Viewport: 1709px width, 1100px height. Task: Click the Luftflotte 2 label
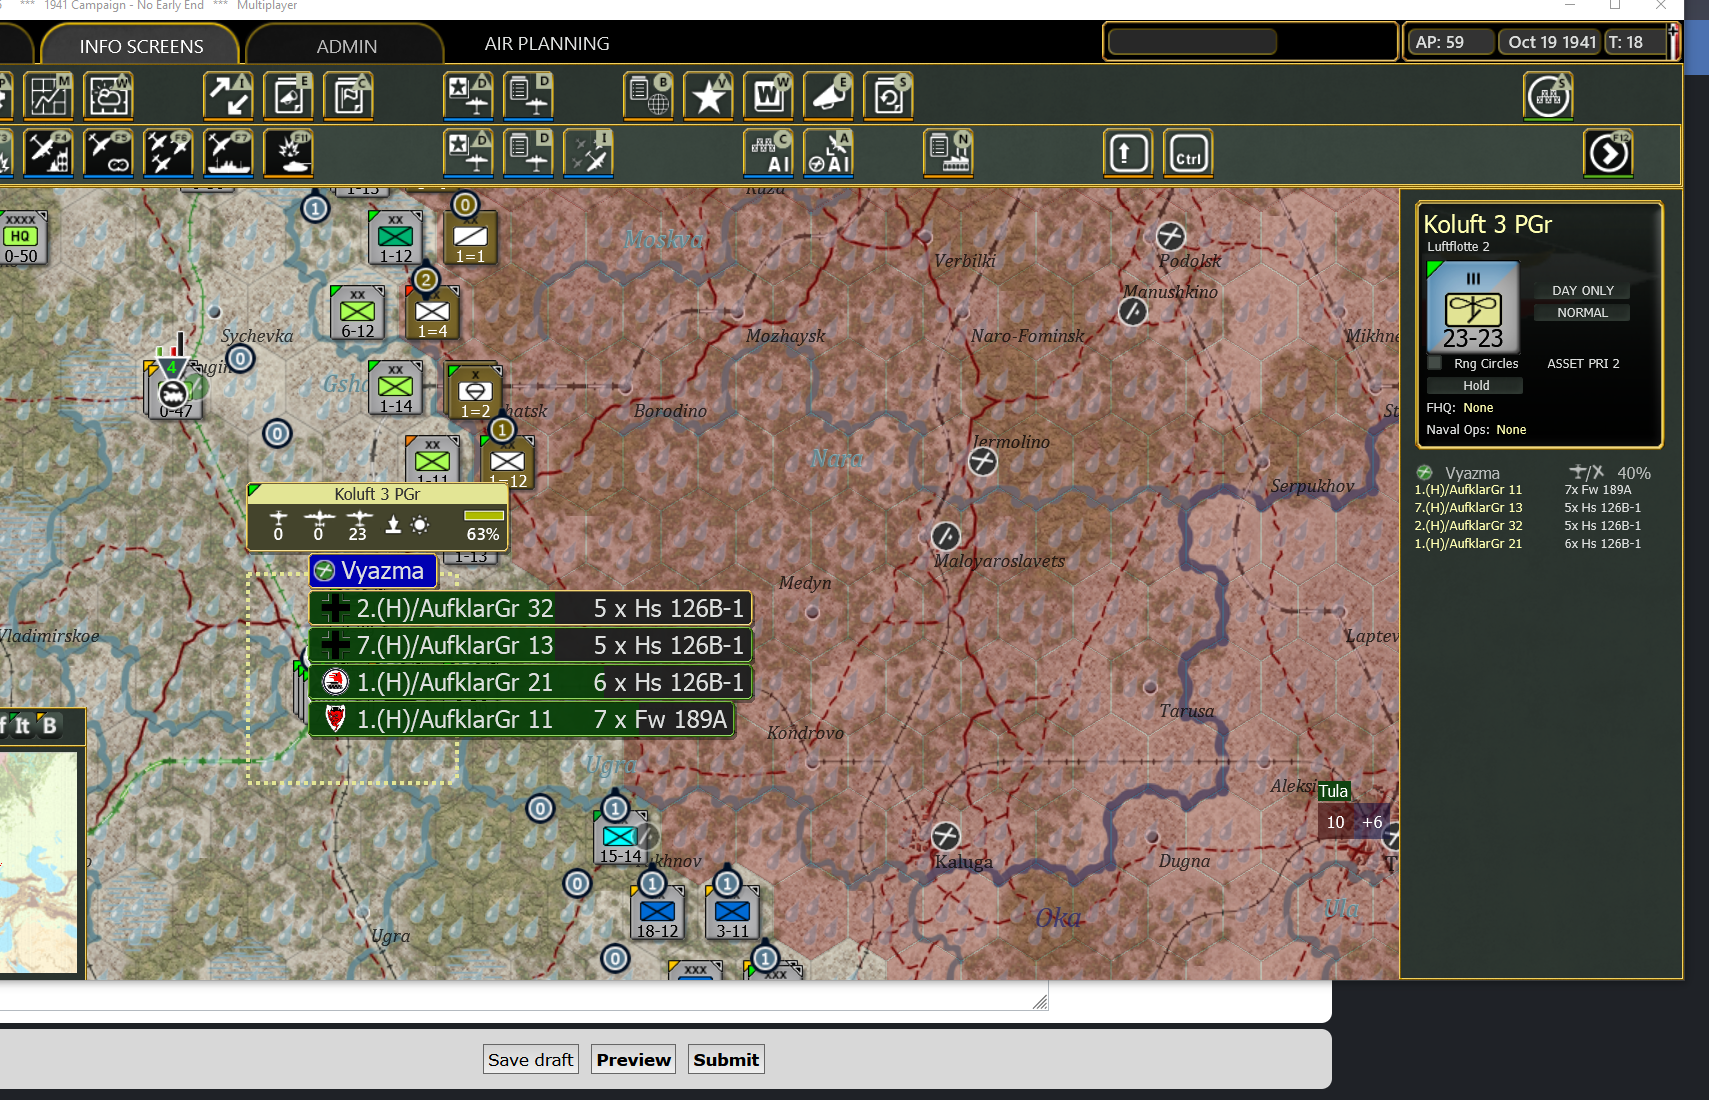click(x=1458, y=247)
